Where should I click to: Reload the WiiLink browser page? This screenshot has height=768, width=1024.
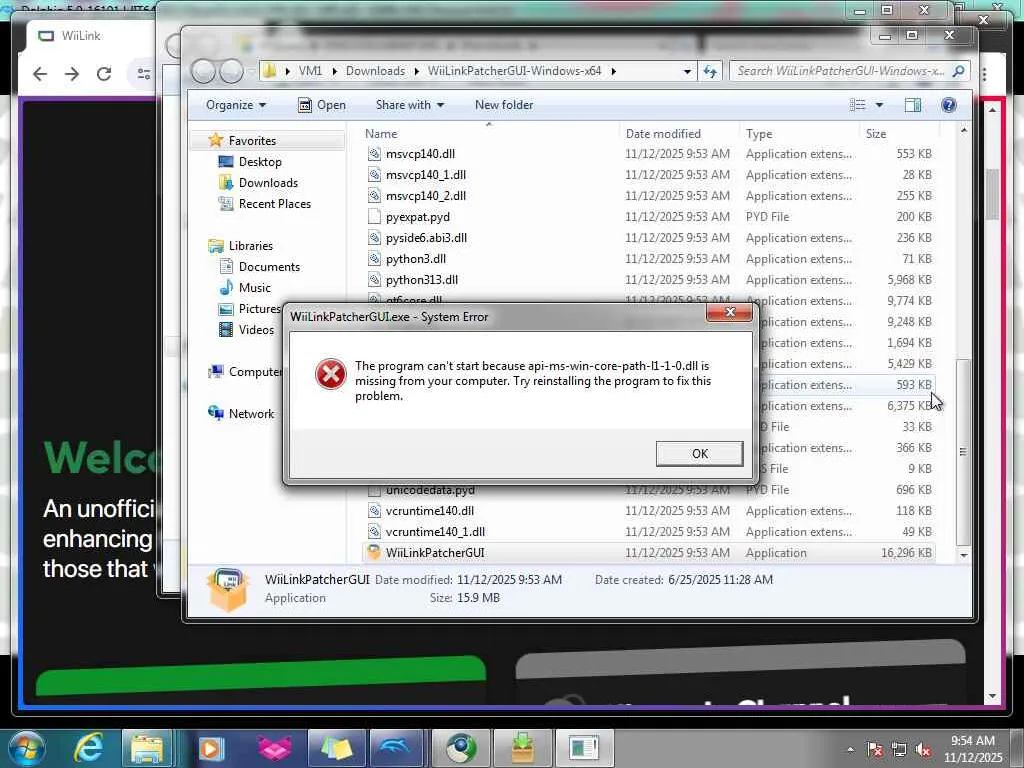pyautogui.click(x=104, y=74)
